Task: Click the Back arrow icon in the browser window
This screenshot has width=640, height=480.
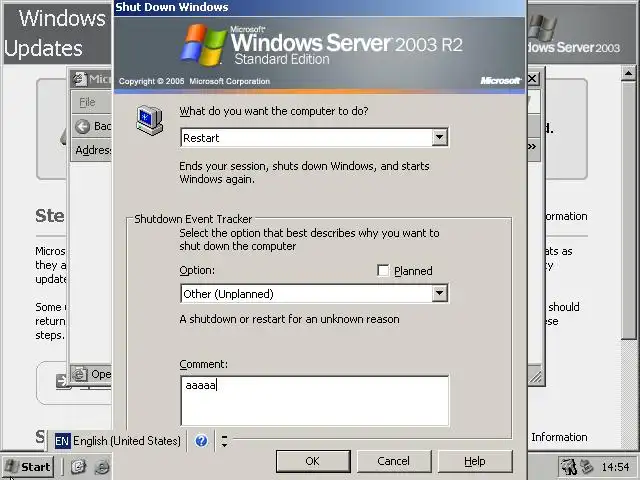Action: click(82, 127)
